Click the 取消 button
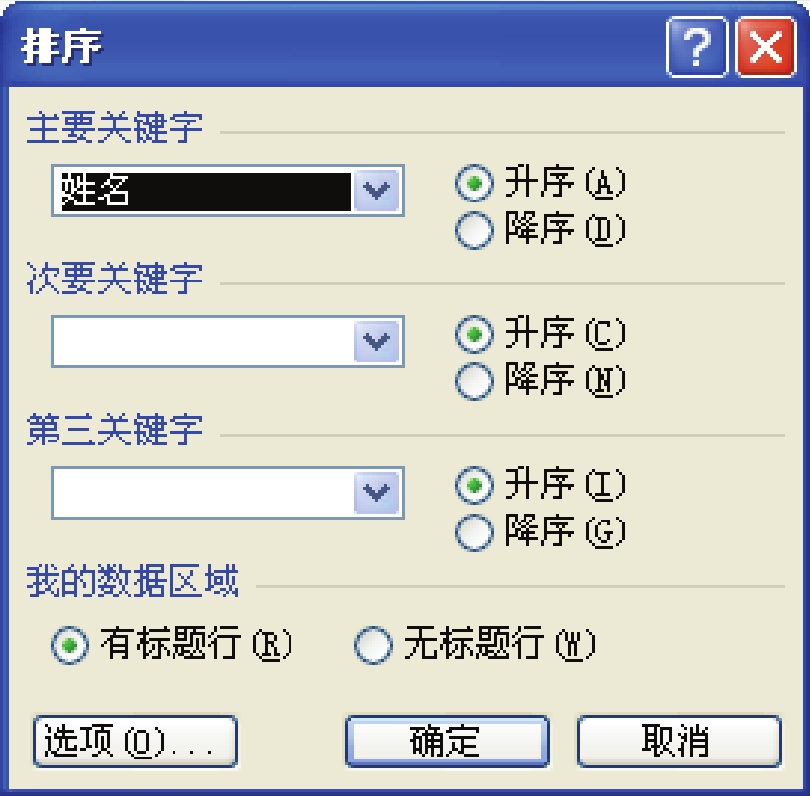 pyautogui.click(x=679, y=741)
